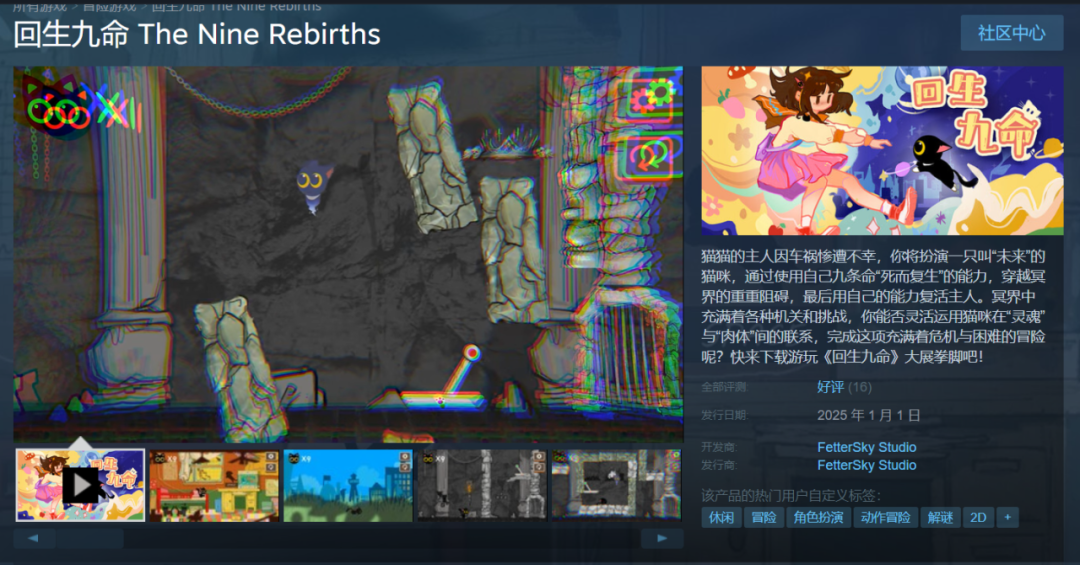
Task: Select the gray ruins screenshot thumbnail
Action: point(482,485)
